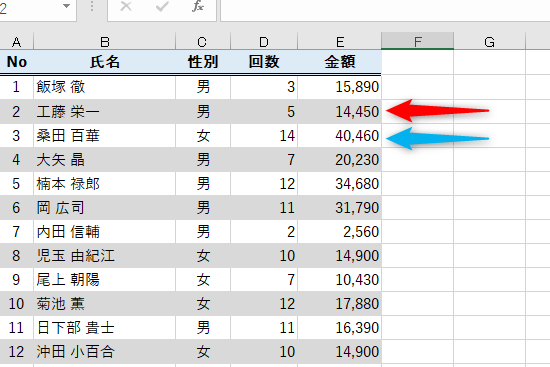Click No cell '6' for 岡 広司
Screen dimensions: 550x367
pyautogui.click(x=16, y=208)
